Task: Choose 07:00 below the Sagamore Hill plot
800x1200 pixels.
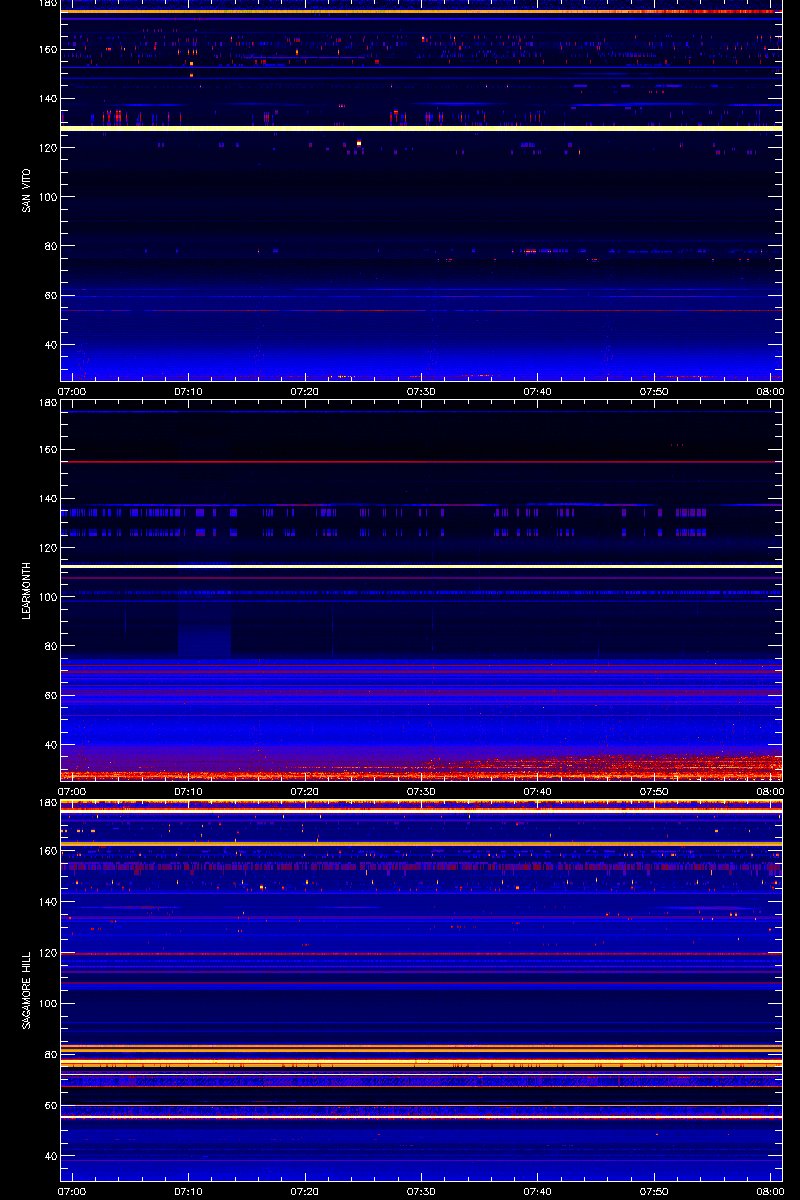Action: click(x=73, y=1191)
